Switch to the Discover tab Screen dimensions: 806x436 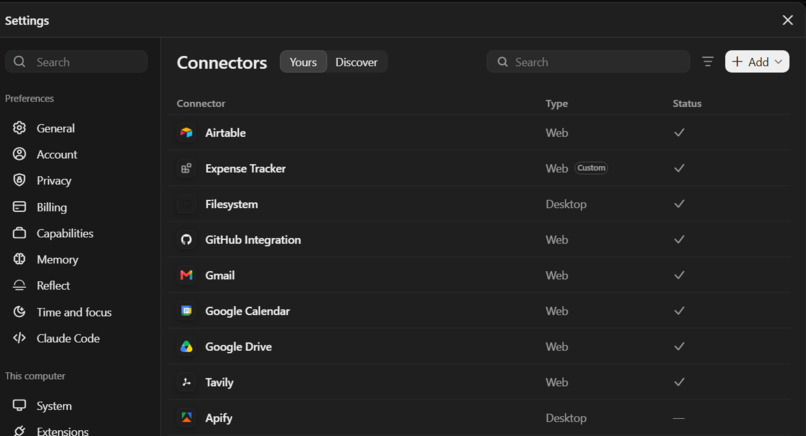[356, 62]
